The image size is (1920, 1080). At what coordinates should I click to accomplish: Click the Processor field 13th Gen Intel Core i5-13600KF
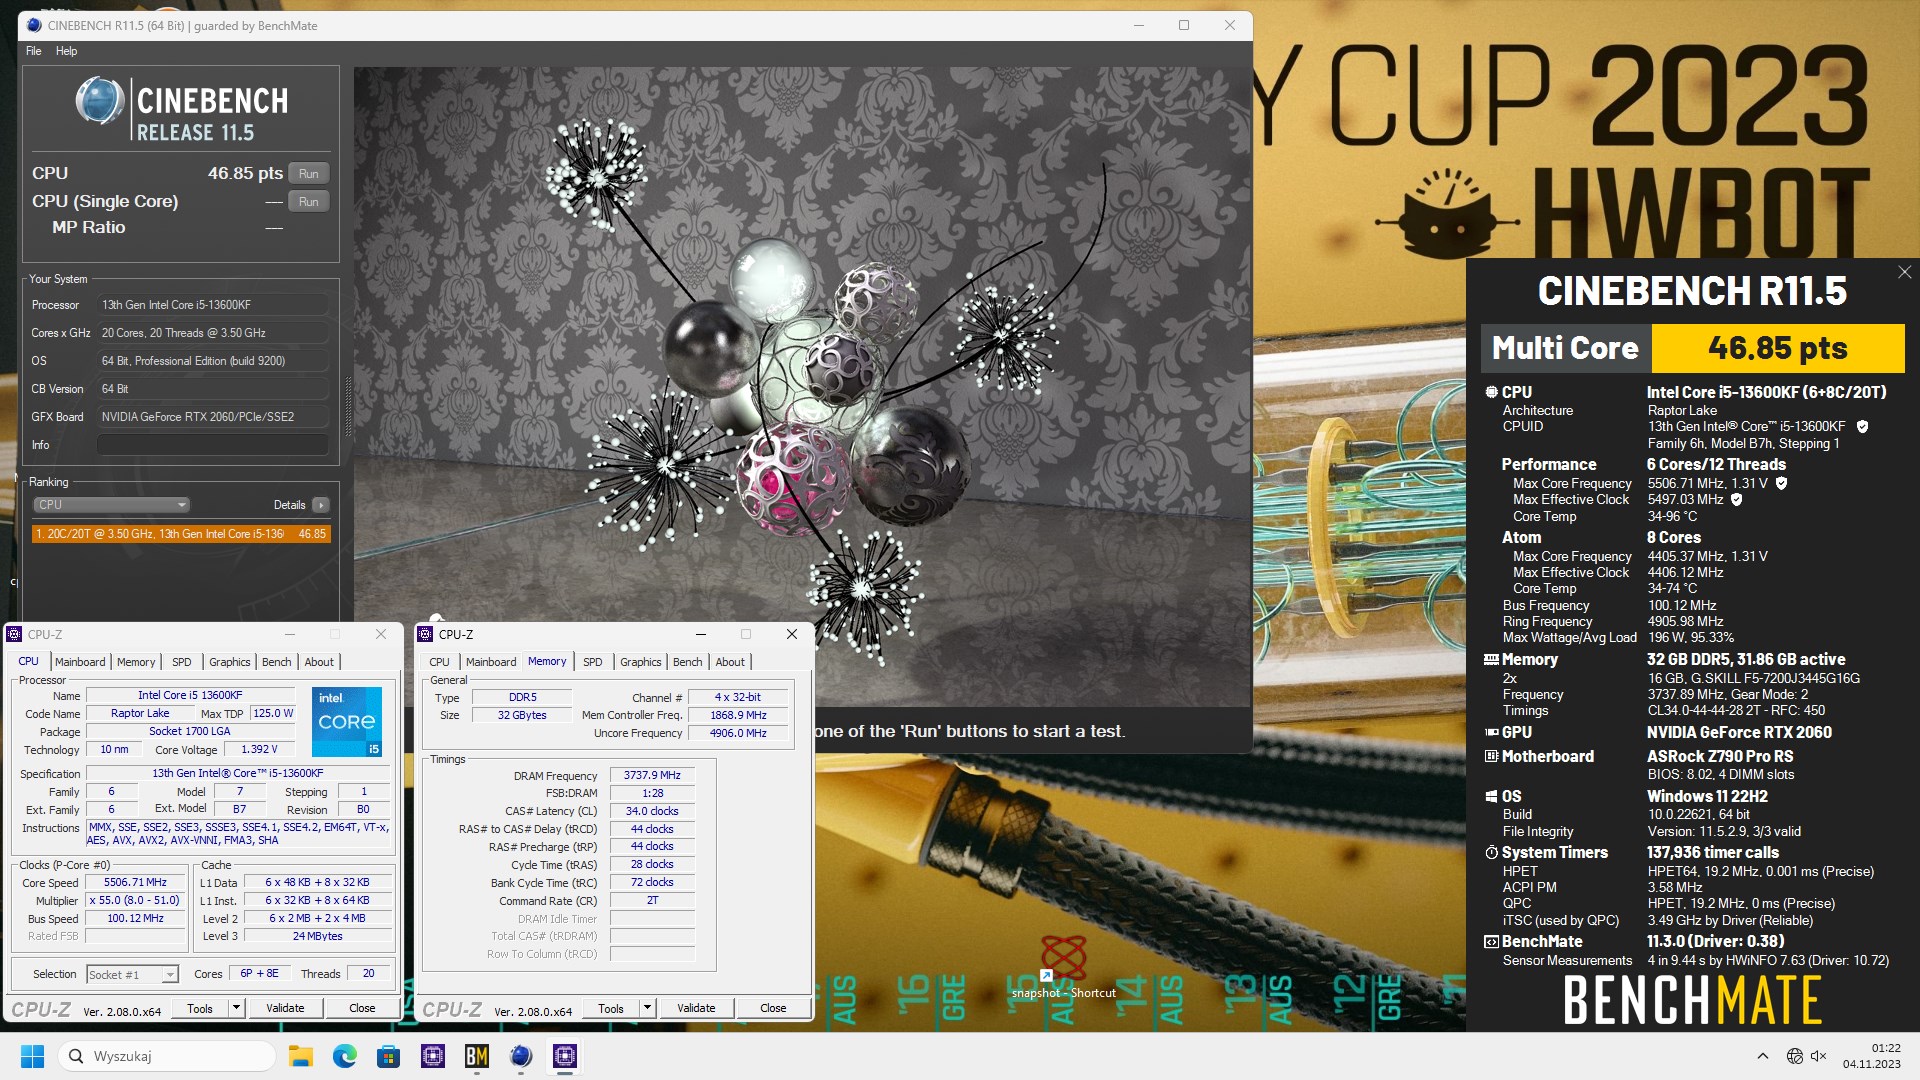213,305
